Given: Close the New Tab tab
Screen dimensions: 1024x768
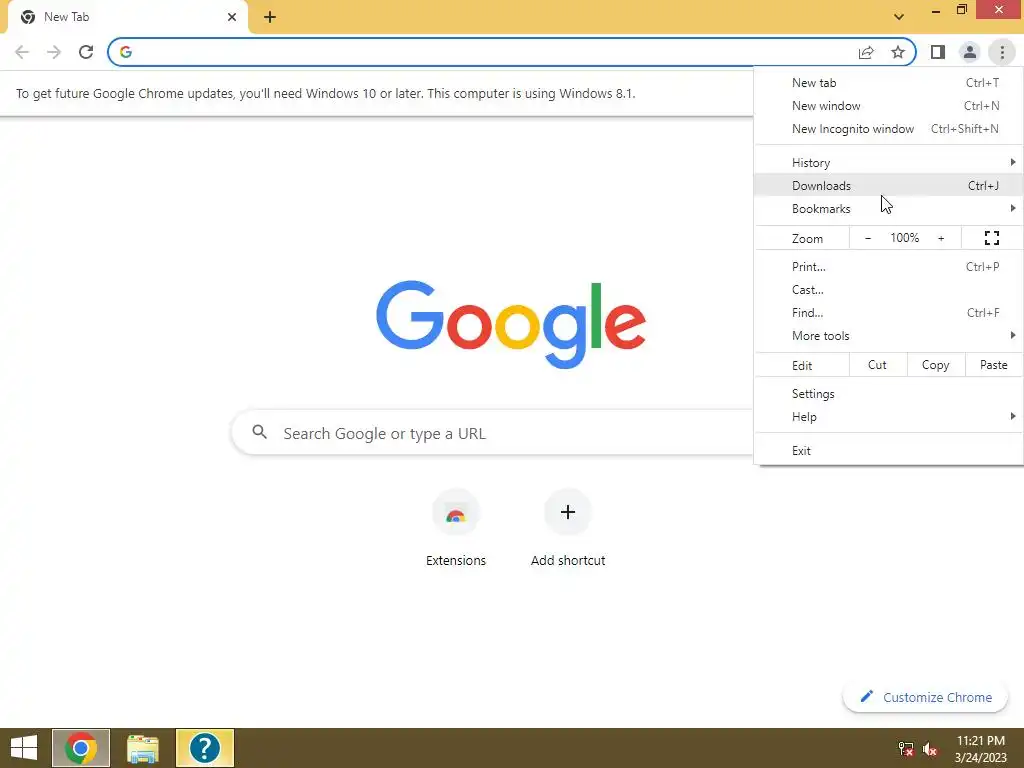Looking at the screenshot, I should pyautogui.click(x=232, y=17).
